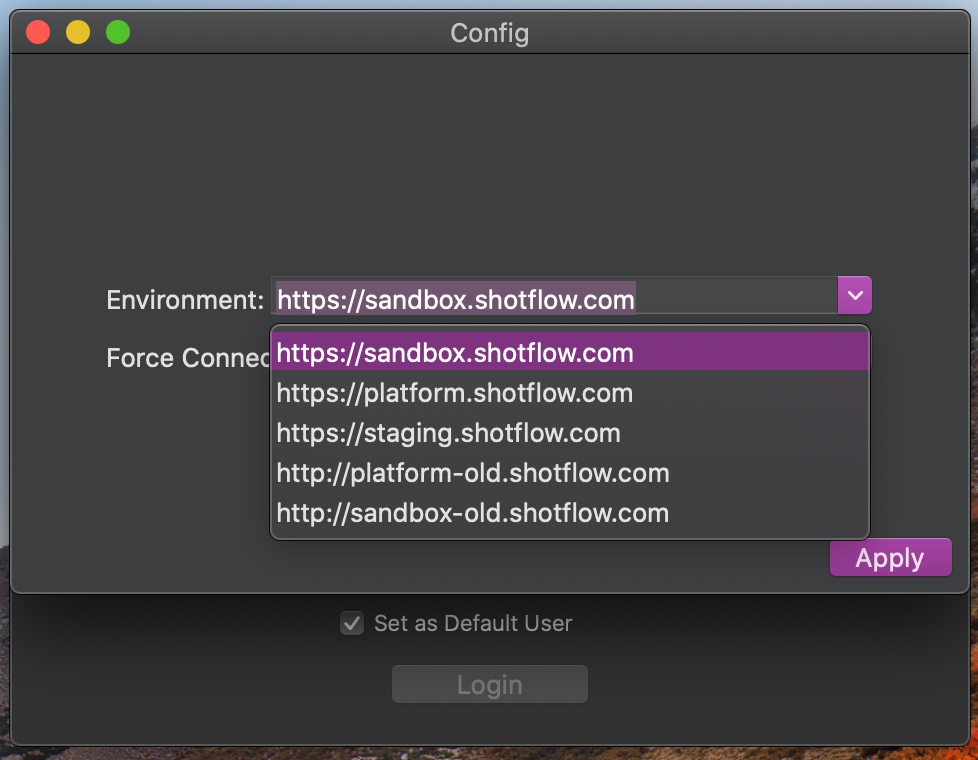Click into the Environment URL text field
Screen dimensions: 978x760
(554, 296)
